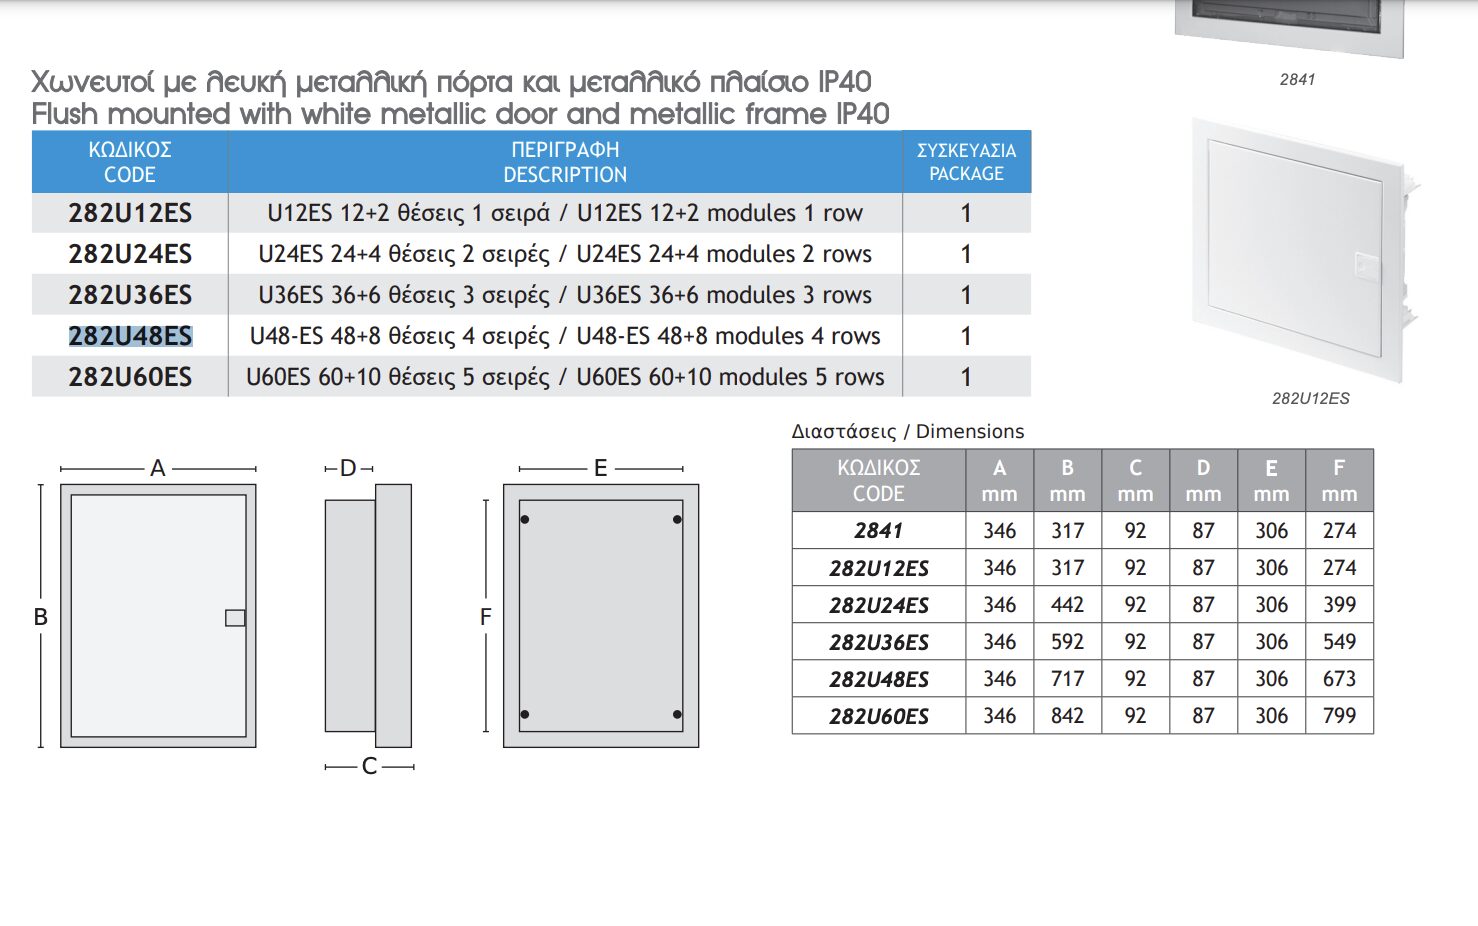The image size is (1478, 926).
Task: Click the Flush mounted with white metallic door heading
Action: 460,114
